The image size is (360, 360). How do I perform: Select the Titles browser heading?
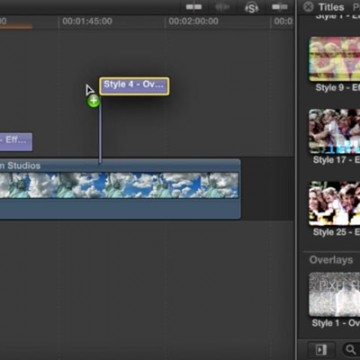click(x=331, y=7)
